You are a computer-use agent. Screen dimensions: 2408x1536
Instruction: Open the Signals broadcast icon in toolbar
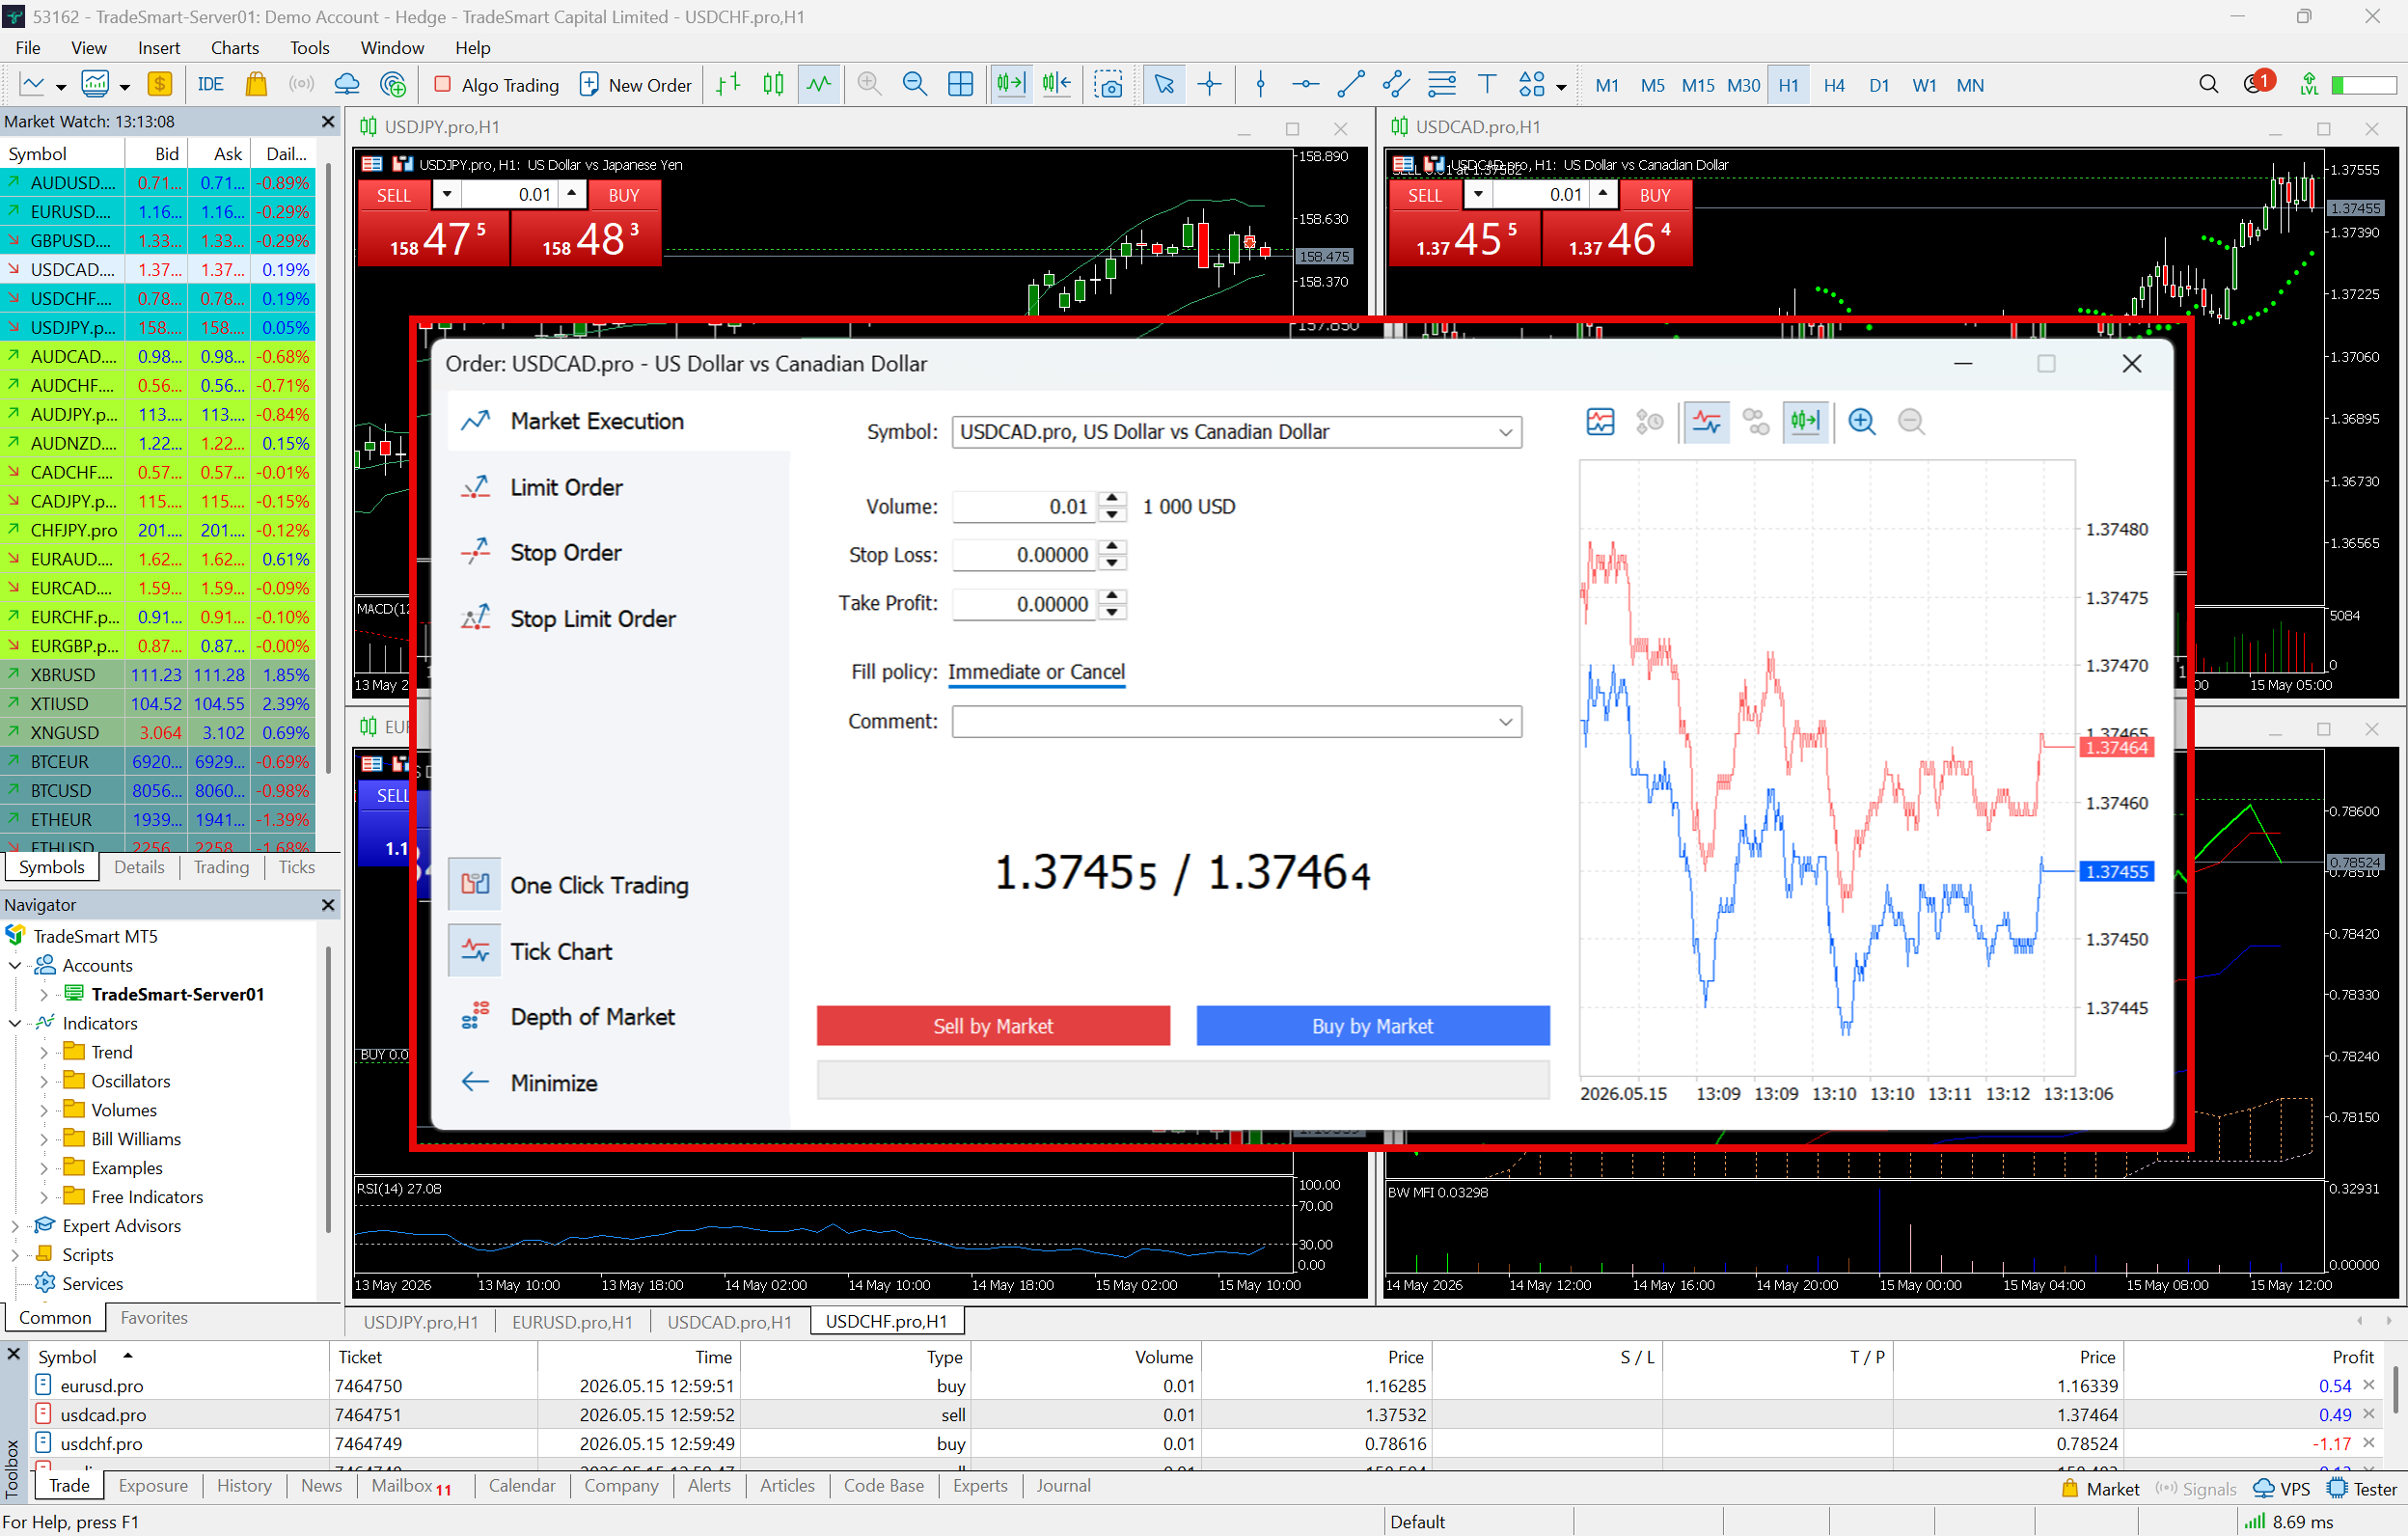coord(301,85)
